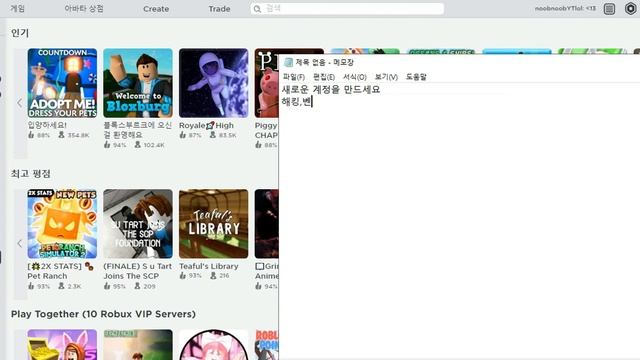Open the Robux icon in header
This screenshot has height=360, width=640.
(x=631, y=9)
